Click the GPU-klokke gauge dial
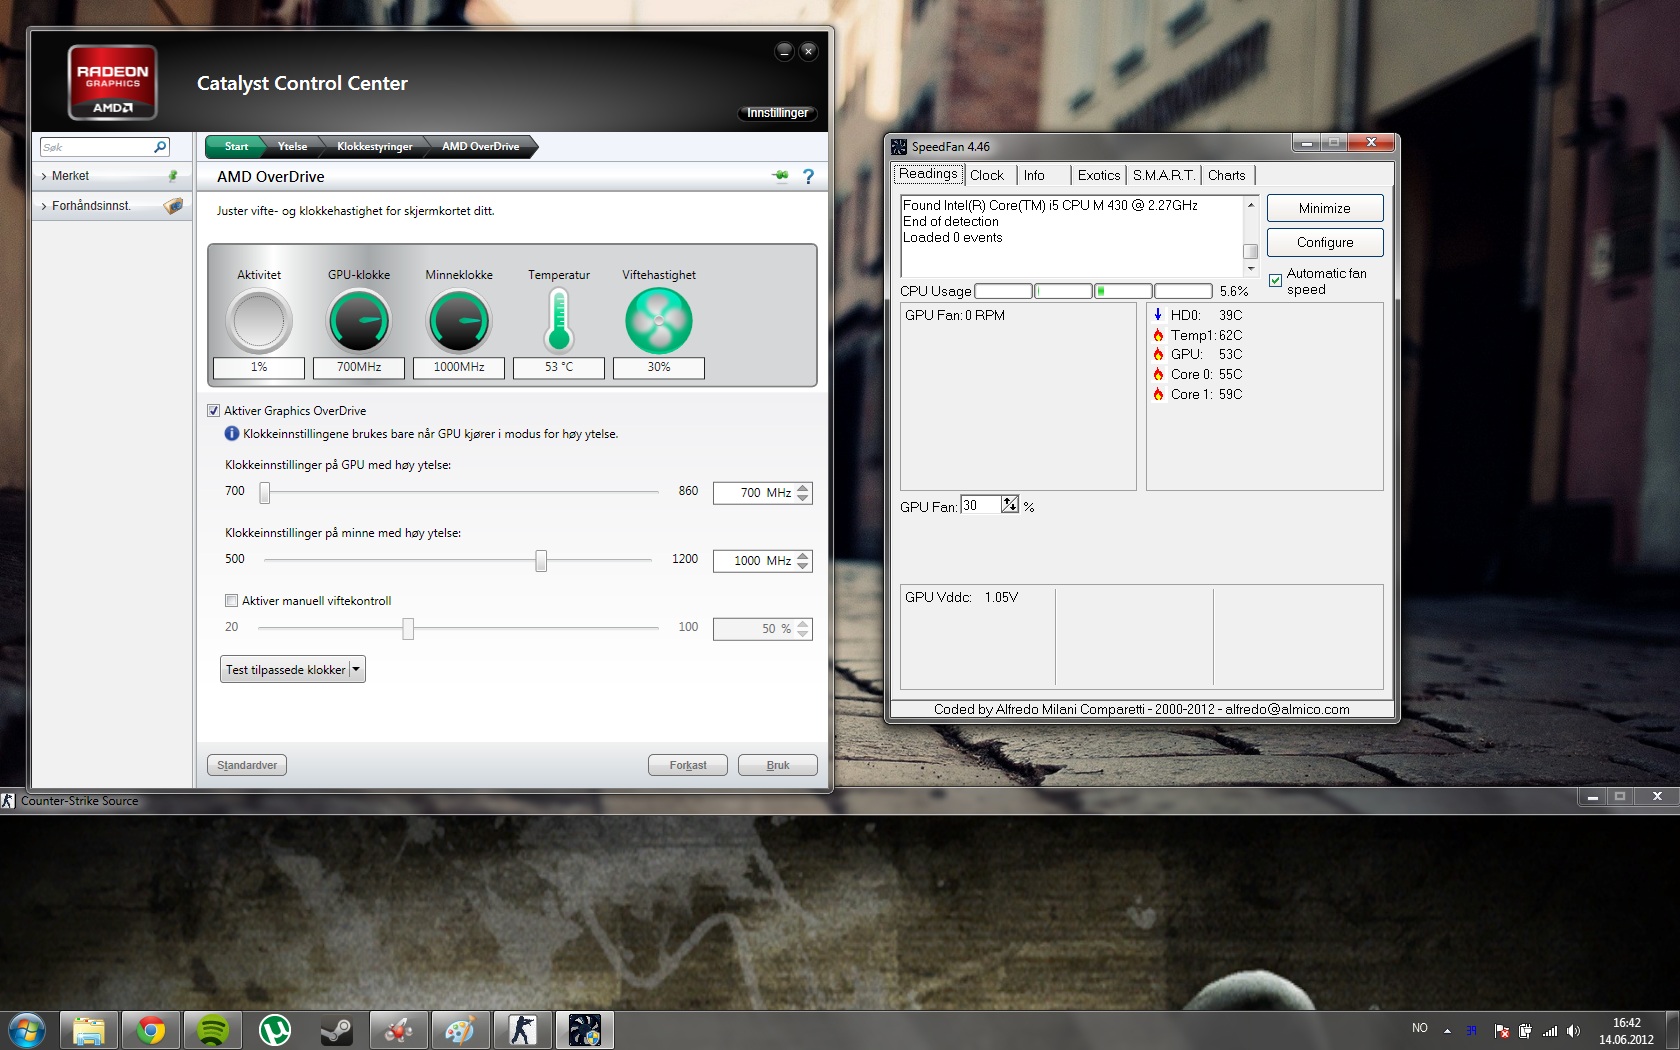The image size is (1680, 1050). [359, 321]
